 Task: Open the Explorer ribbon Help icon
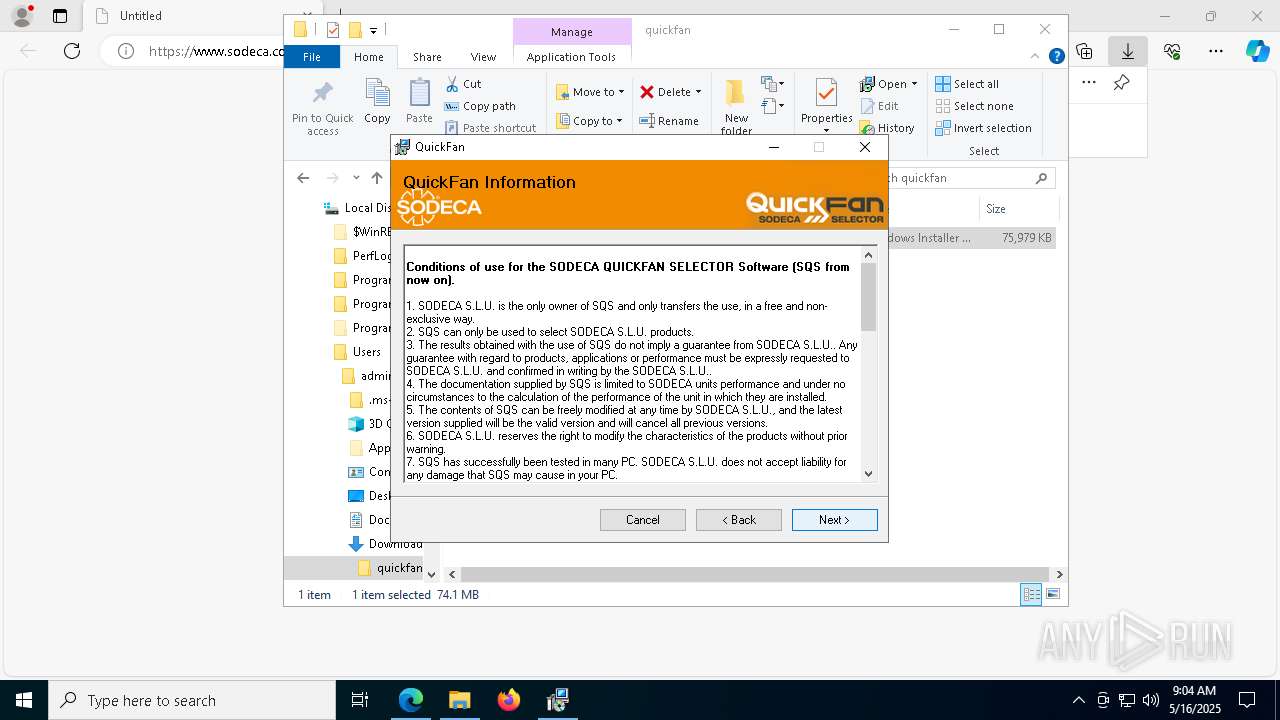pyautogui.click(x=1056, y=57)
